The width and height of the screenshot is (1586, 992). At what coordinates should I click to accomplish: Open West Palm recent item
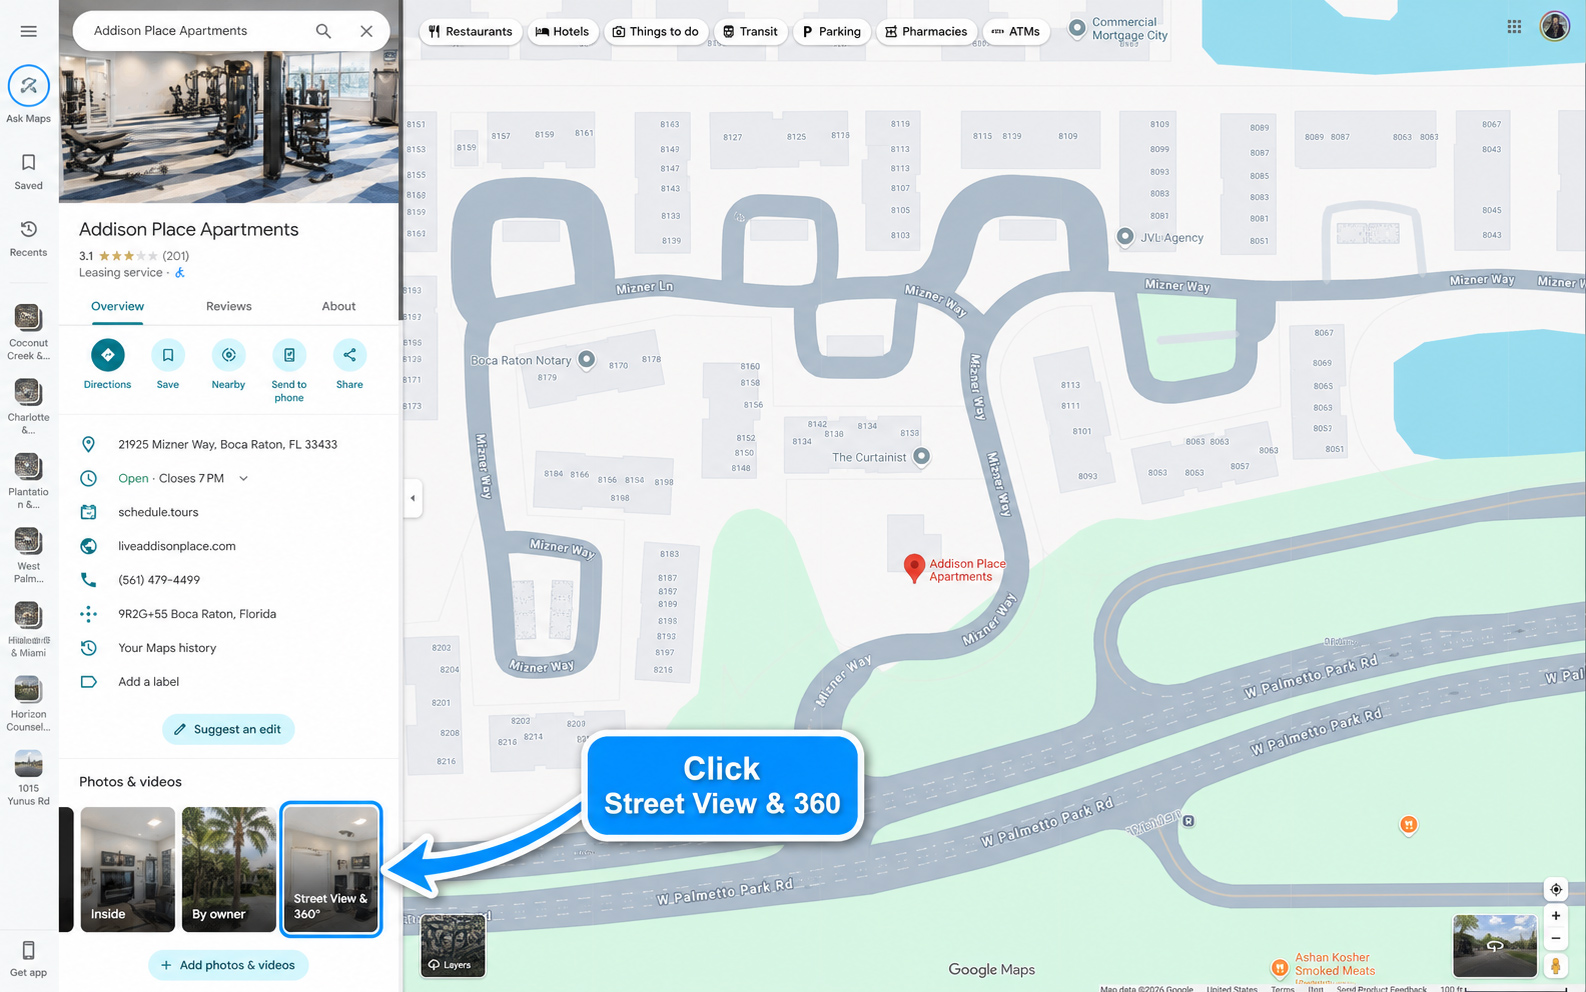tap(28, 555)
